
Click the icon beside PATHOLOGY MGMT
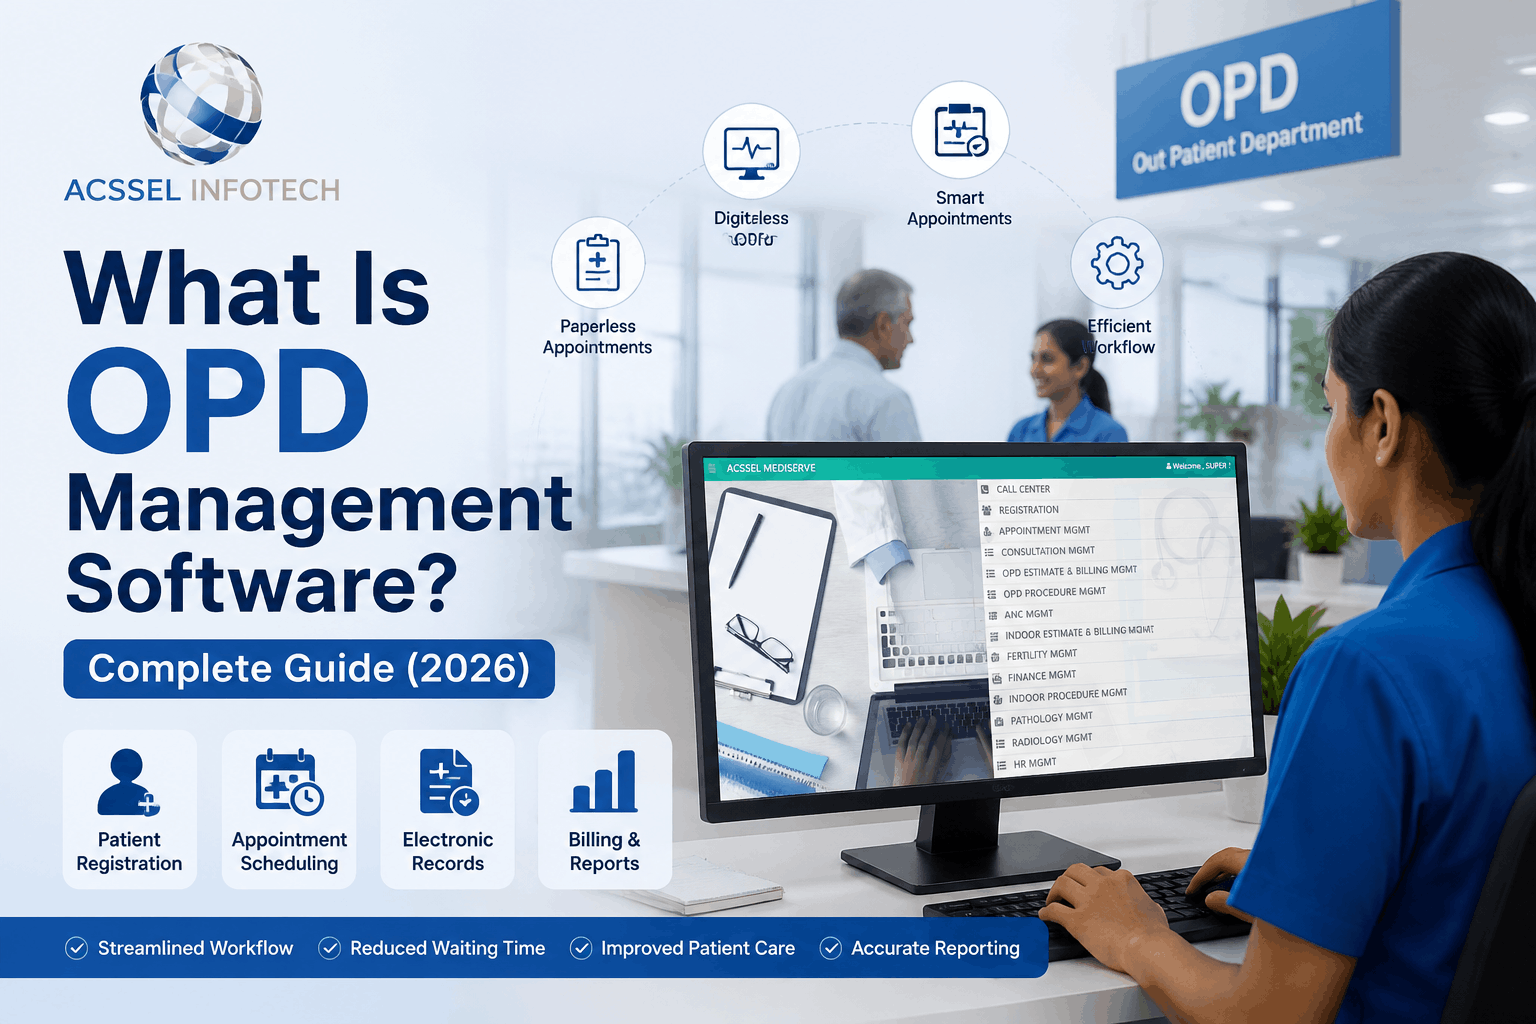click(x=999, y=720)
